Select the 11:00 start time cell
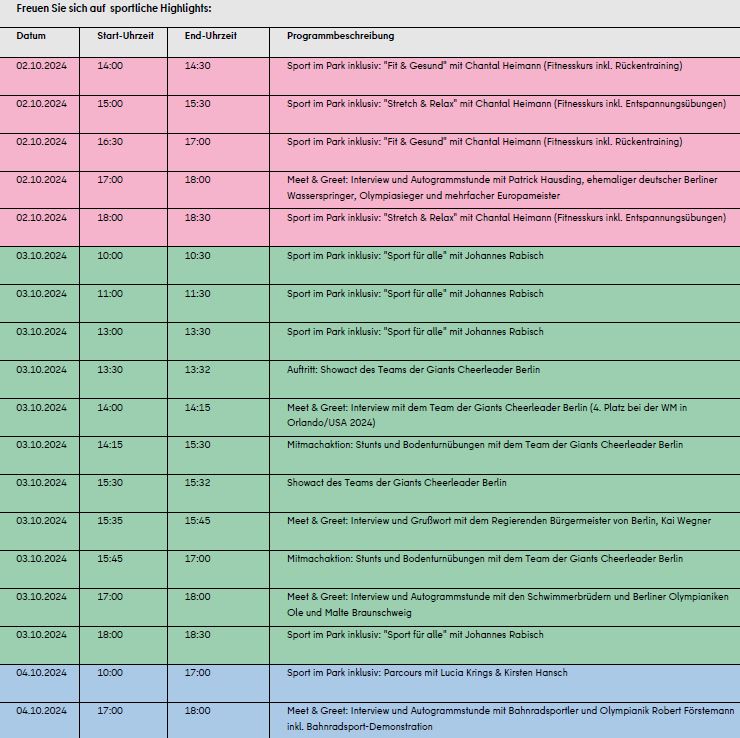 [110, 293]
